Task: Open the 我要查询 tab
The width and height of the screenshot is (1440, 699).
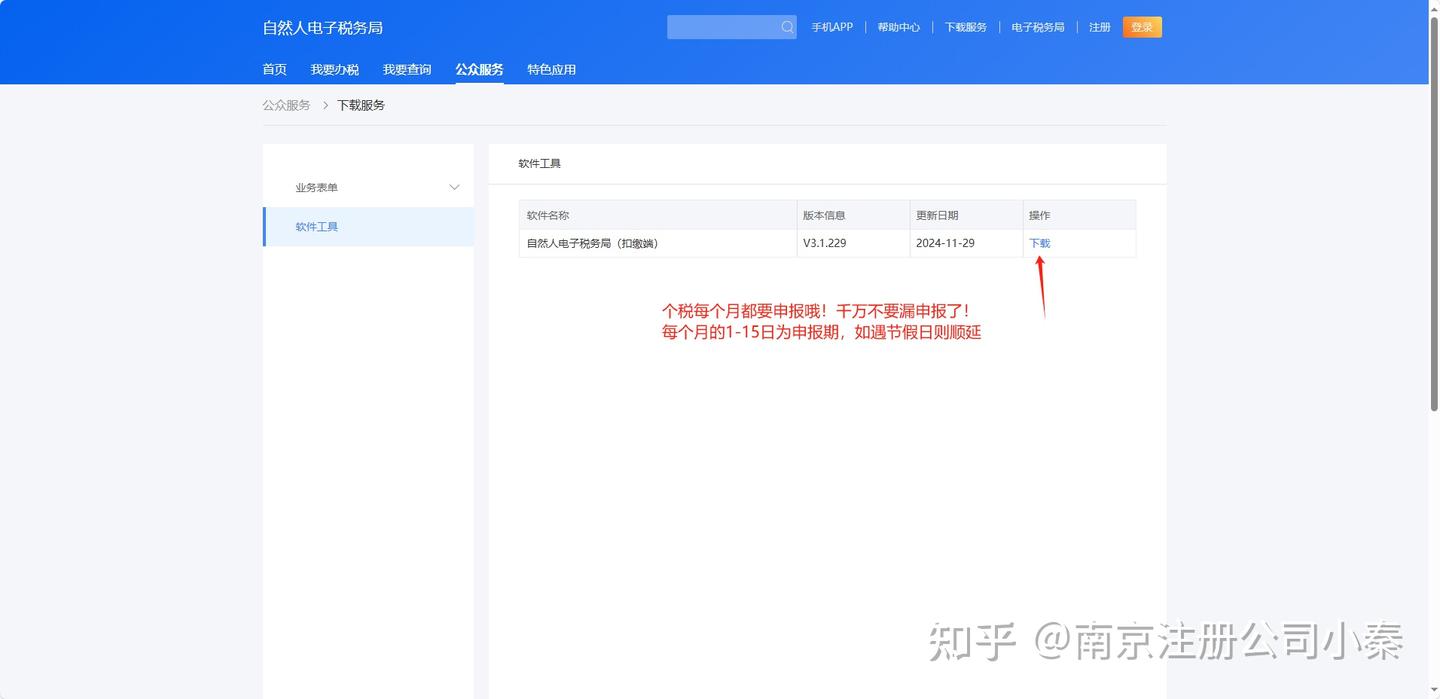Action: click(x=407, y=69)
